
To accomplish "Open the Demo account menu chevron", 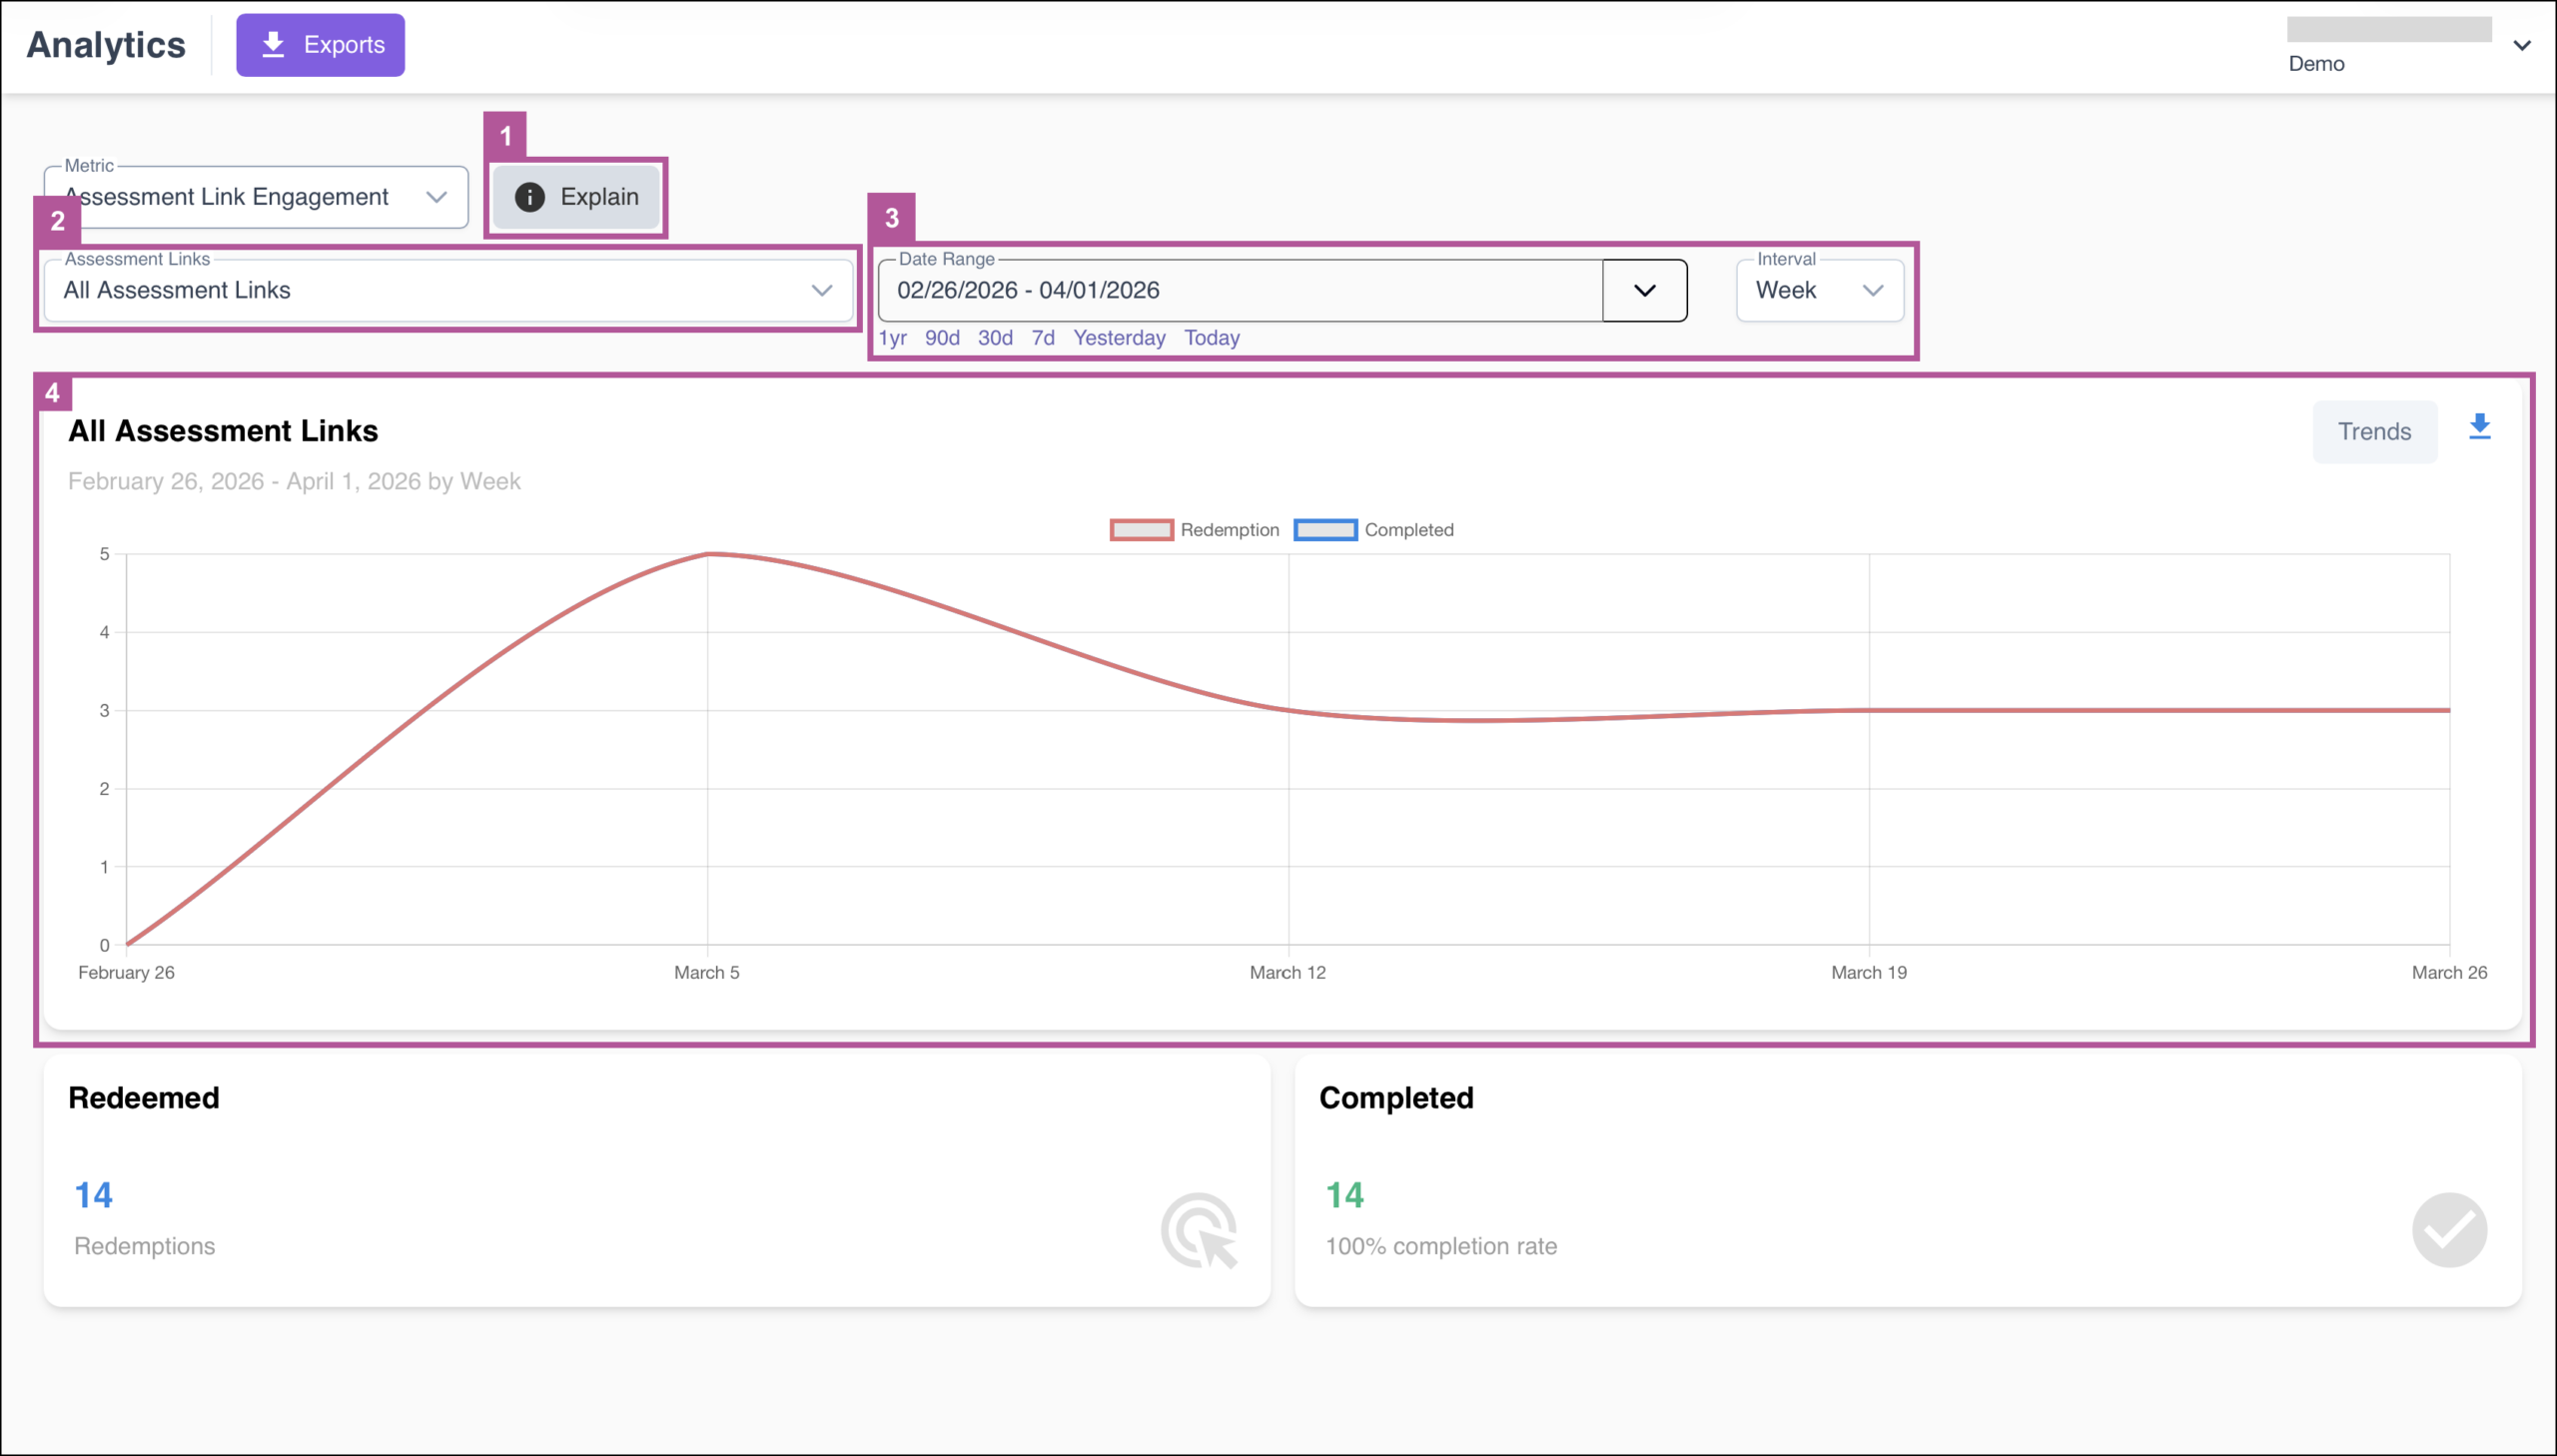I will [x=2521, y=45].
